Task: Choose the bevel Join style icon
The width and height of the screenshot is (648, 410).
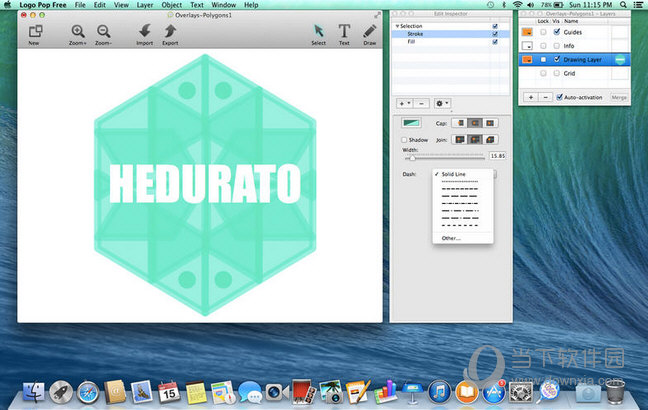Action: pos(490,140)
